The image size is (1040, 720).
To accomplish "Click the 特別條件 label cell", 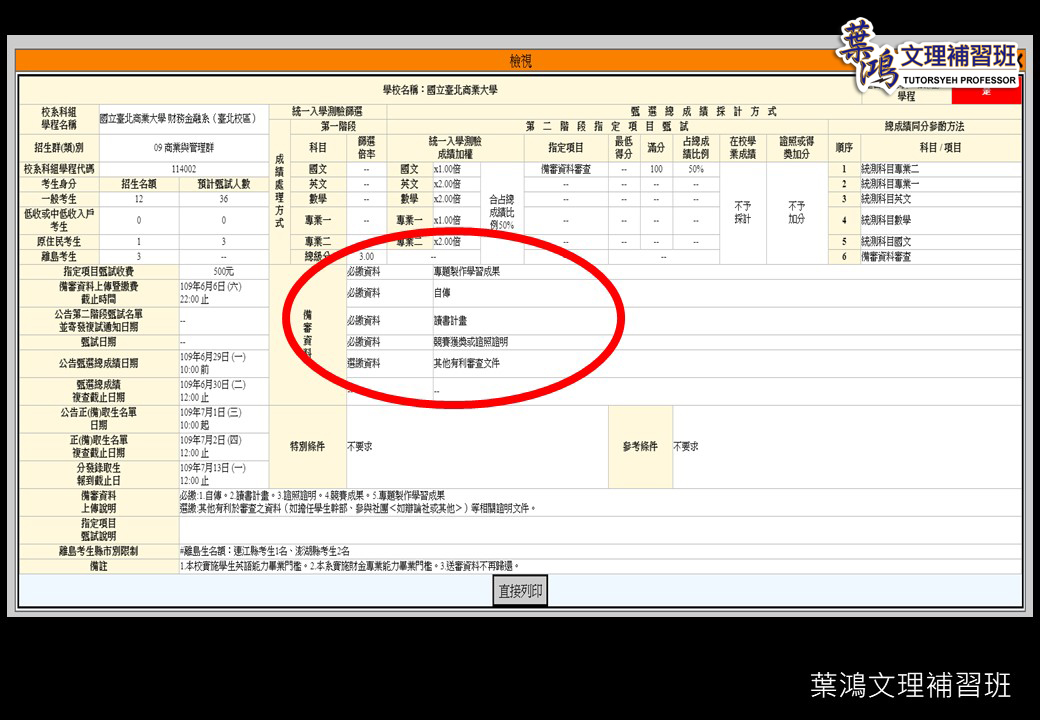I will click(306, 446).
